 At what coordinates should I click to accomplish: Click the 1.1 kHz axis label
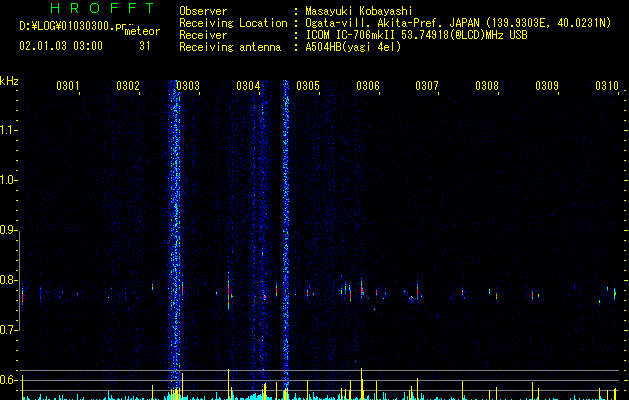click(x=9, y=130)
